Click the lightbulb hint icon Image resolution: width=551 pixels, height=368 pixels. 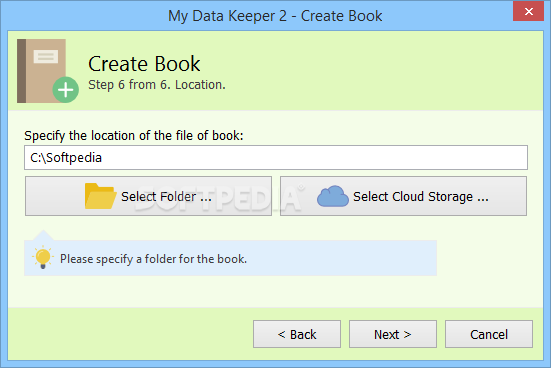(43, 257)
